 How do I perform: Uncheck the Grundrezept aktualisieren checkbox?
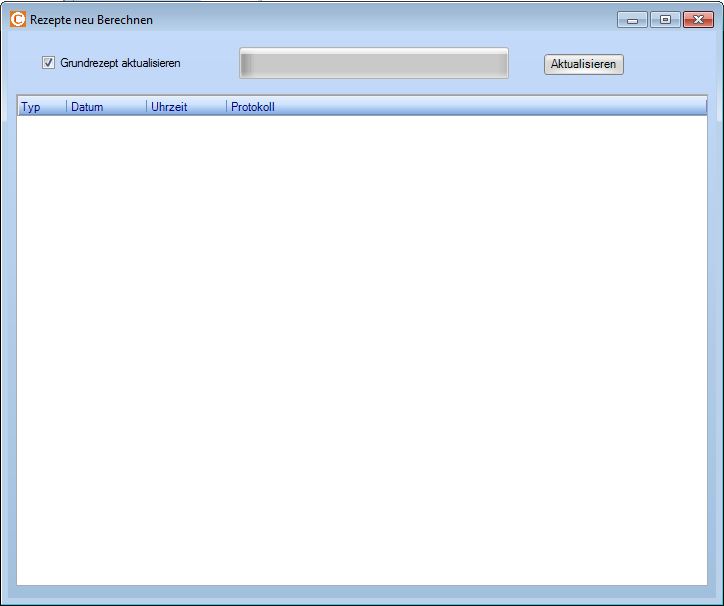pos(48,63)
